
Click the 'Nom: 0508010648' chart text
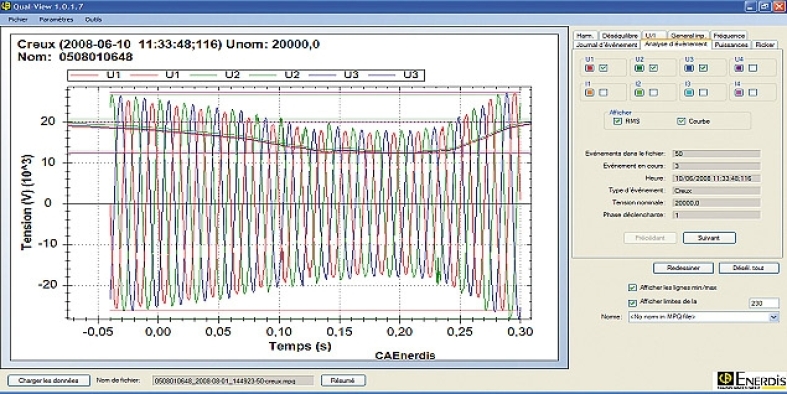click(x=75, y=57)
